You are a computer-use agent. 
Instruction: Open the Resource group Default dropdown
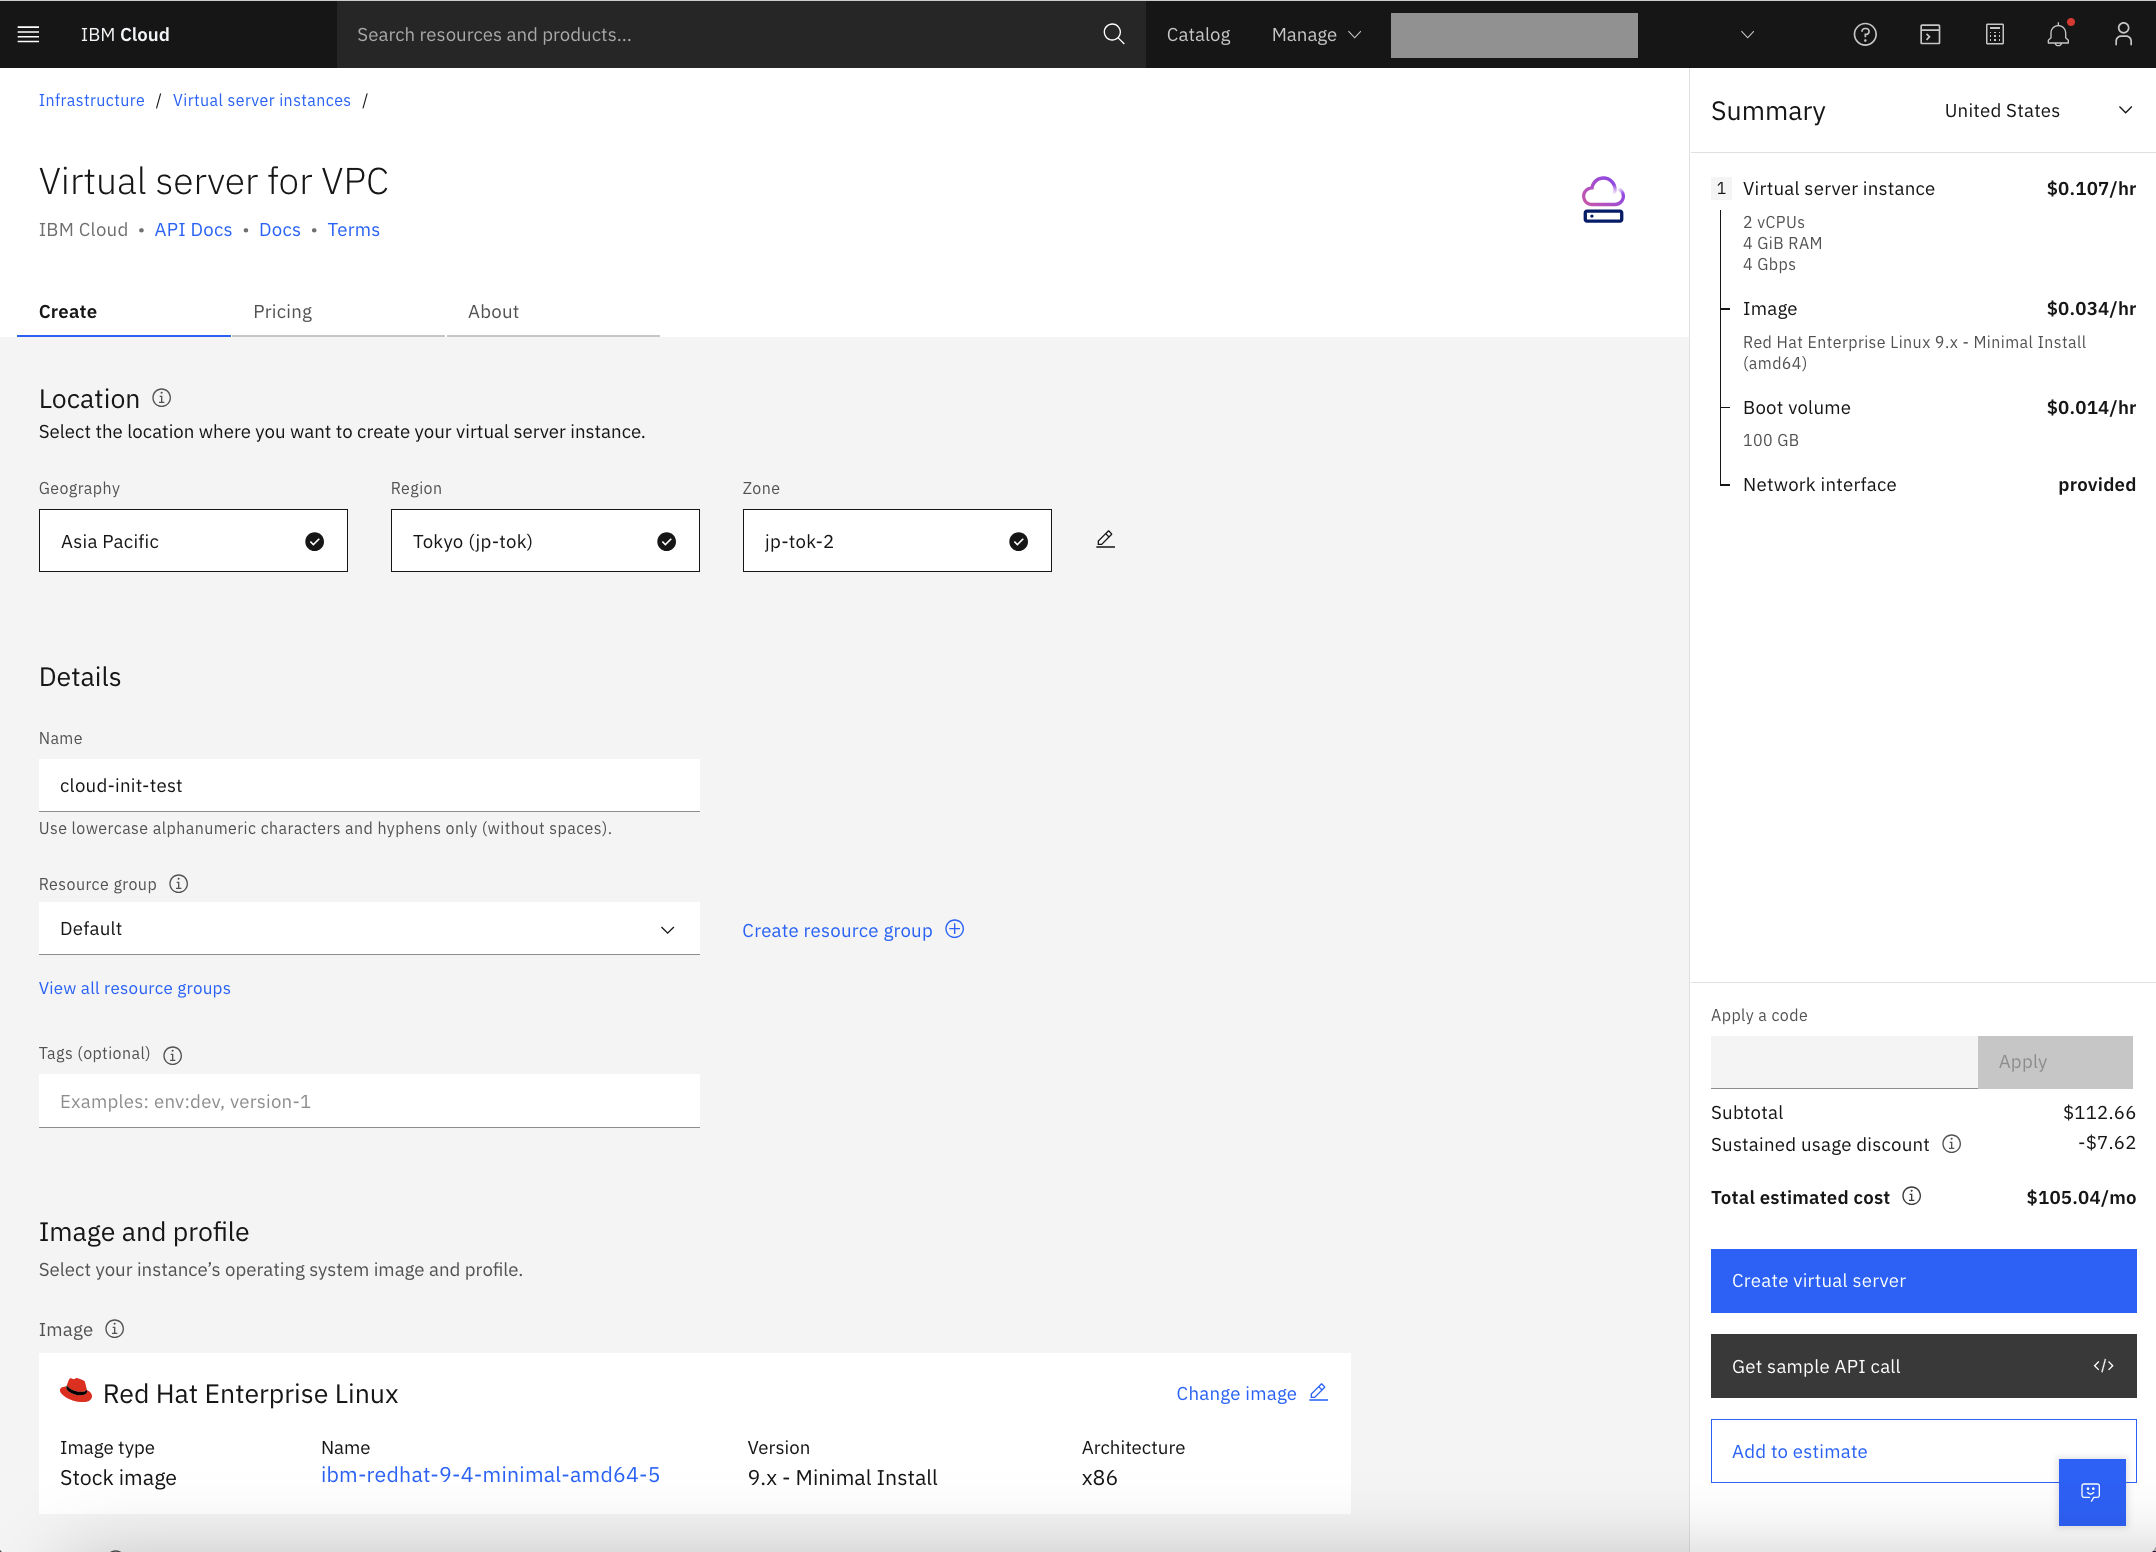tap(369, 929)
